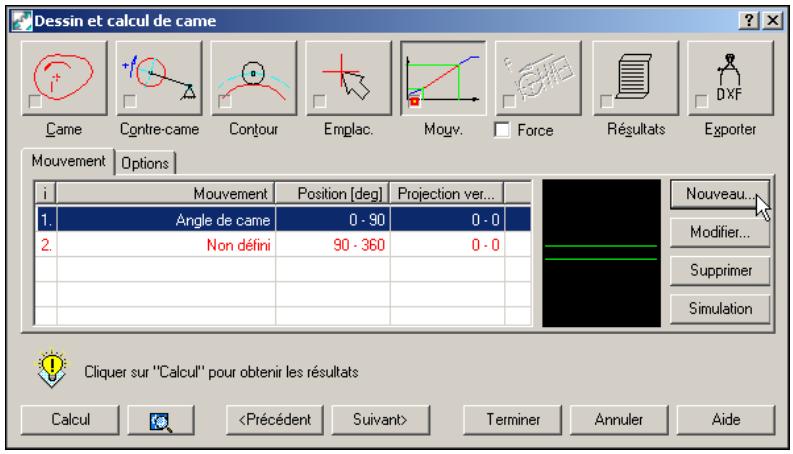
Task: Toggle the small checkbox on Exporter icon
Action: (x=701, y=101)
